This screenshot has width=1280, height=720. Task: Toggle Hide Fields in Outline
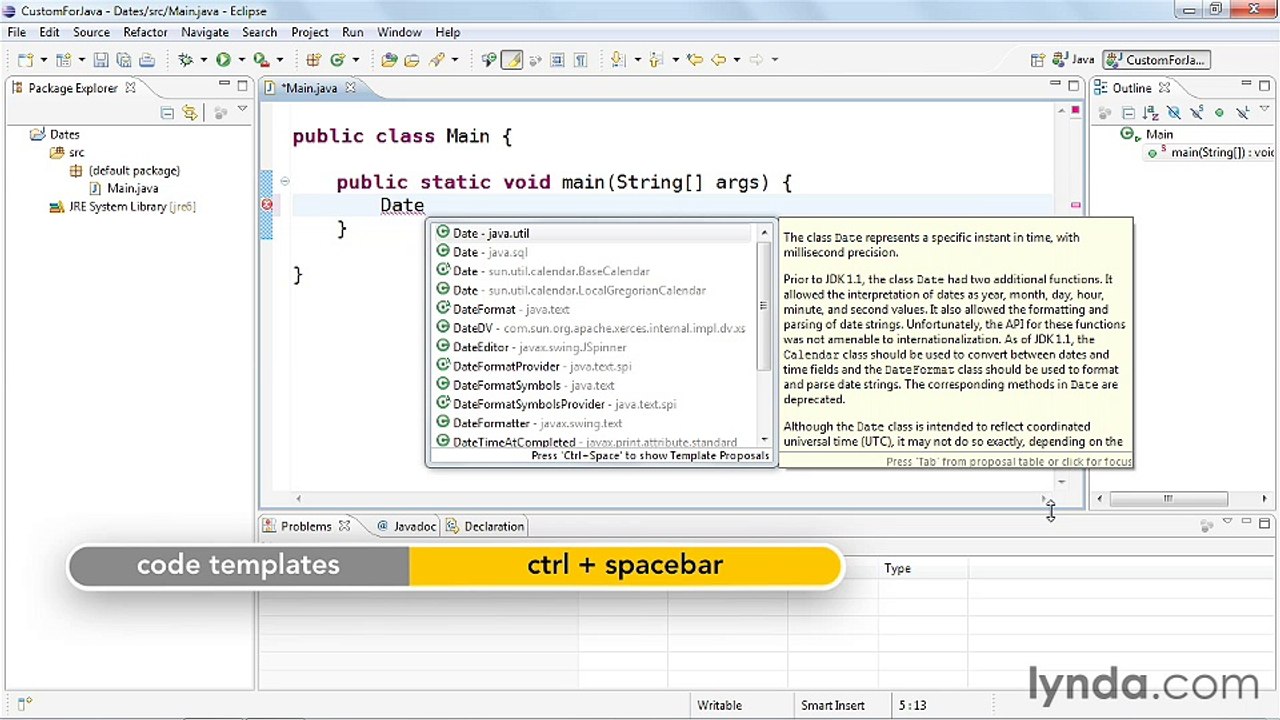pos(1174,112)
